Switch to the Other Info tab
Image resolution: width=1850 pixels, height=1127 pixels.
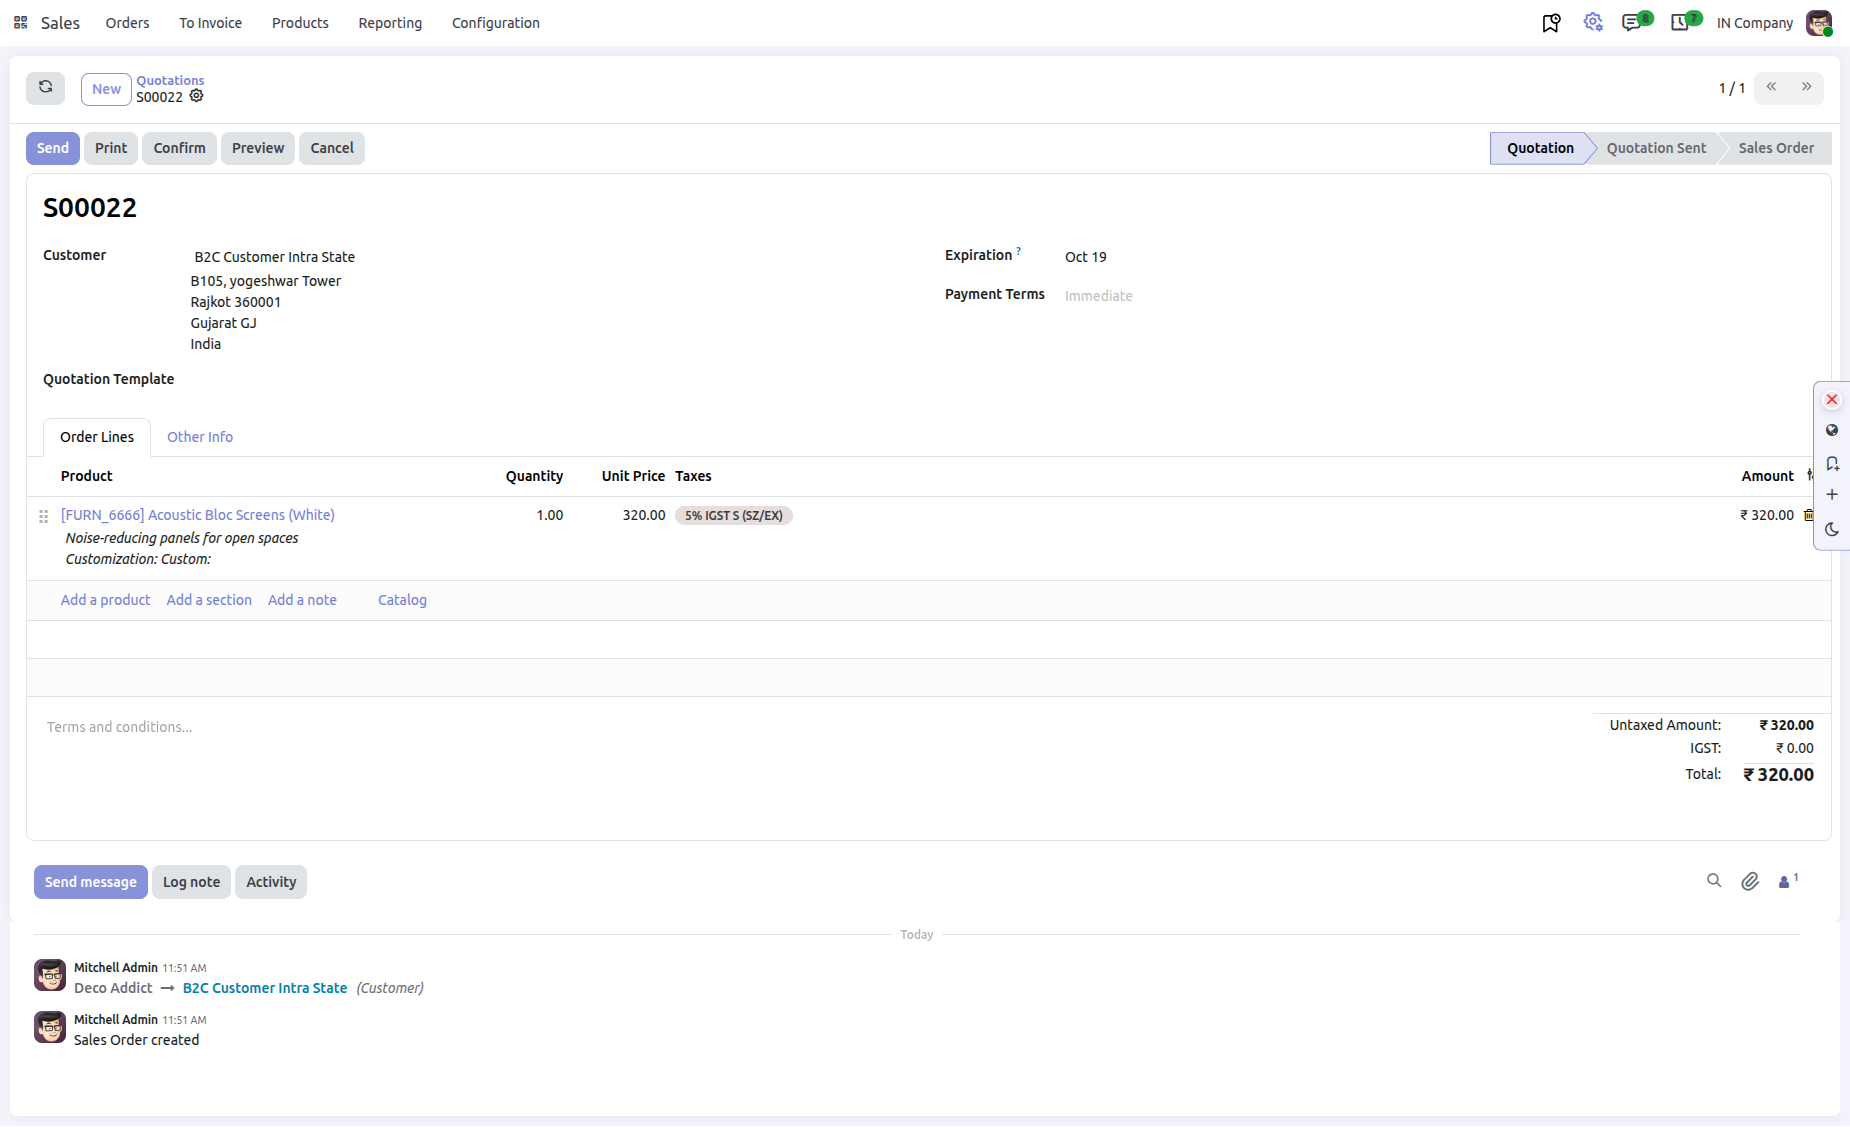(200, 437)
